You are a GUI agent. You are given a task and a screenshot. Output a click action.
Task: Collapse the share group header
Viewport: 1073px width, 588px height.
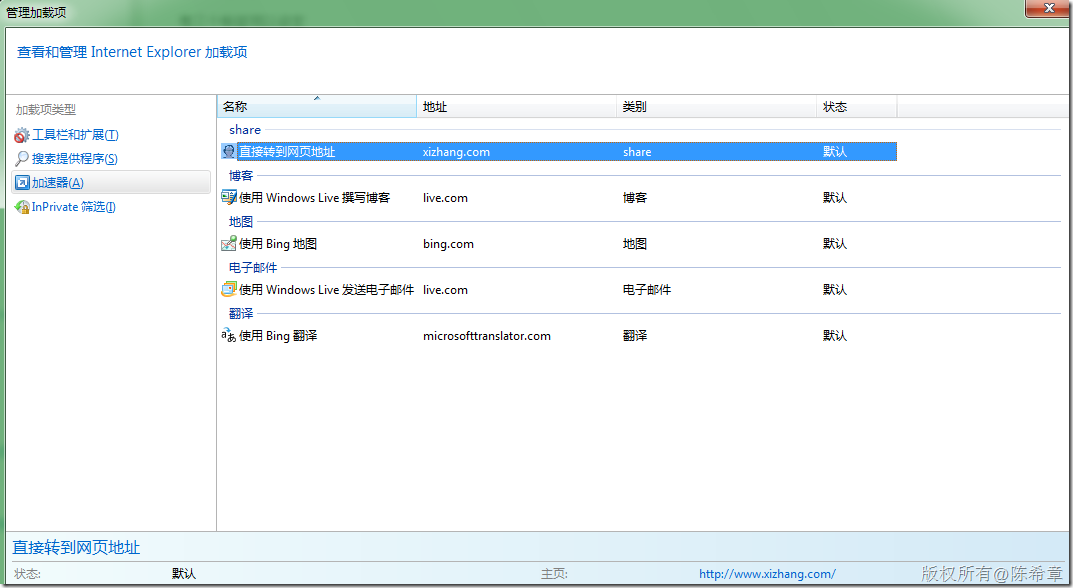[x=245, y=129]
